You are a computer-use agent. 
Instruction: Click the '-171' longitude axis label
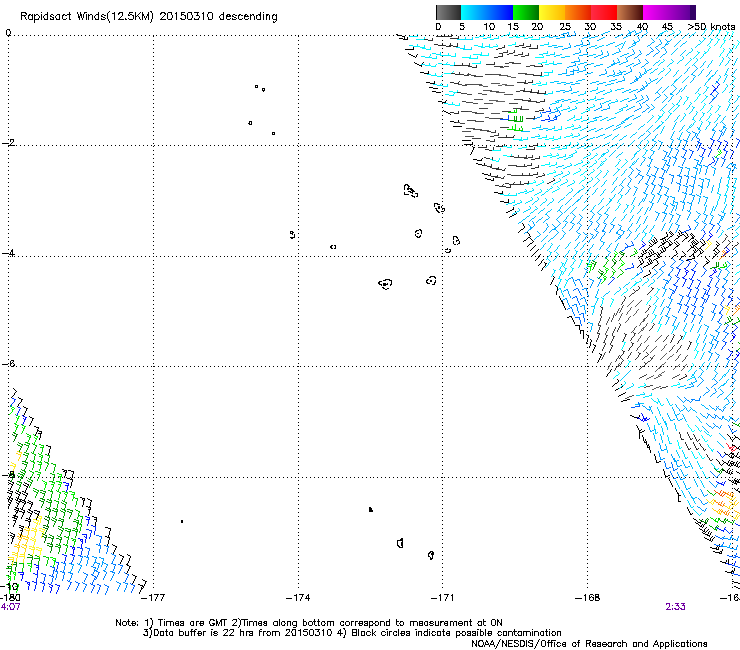[443, 598]
